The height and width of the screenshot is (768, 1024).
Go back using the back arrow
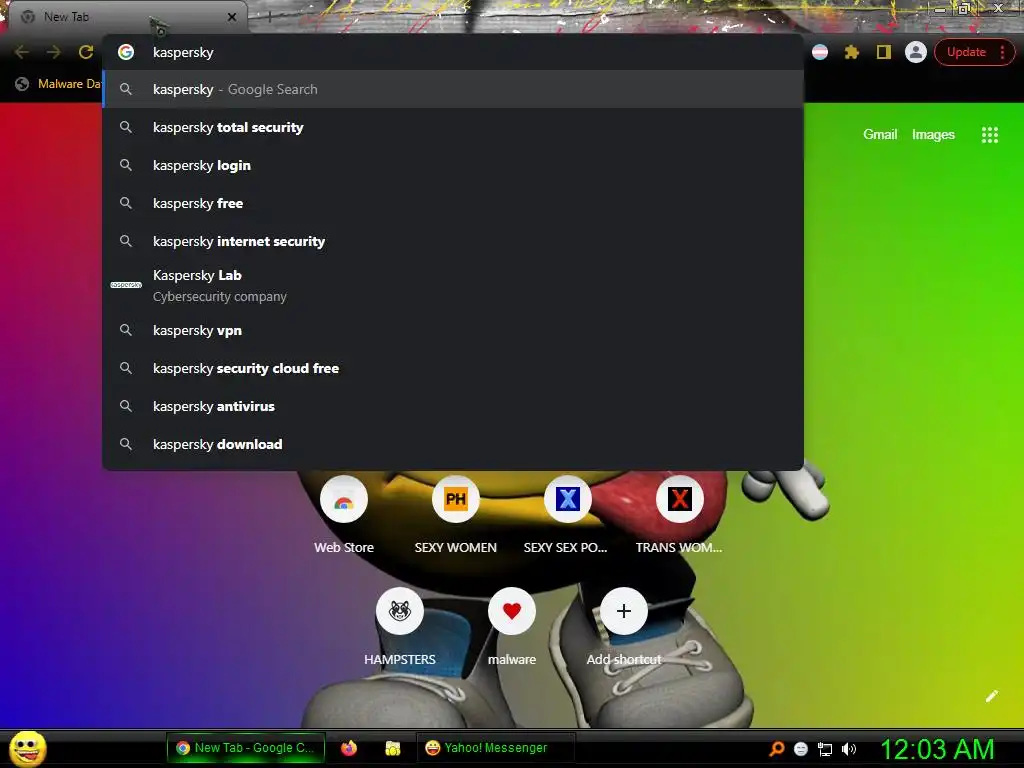coord(22,52)
